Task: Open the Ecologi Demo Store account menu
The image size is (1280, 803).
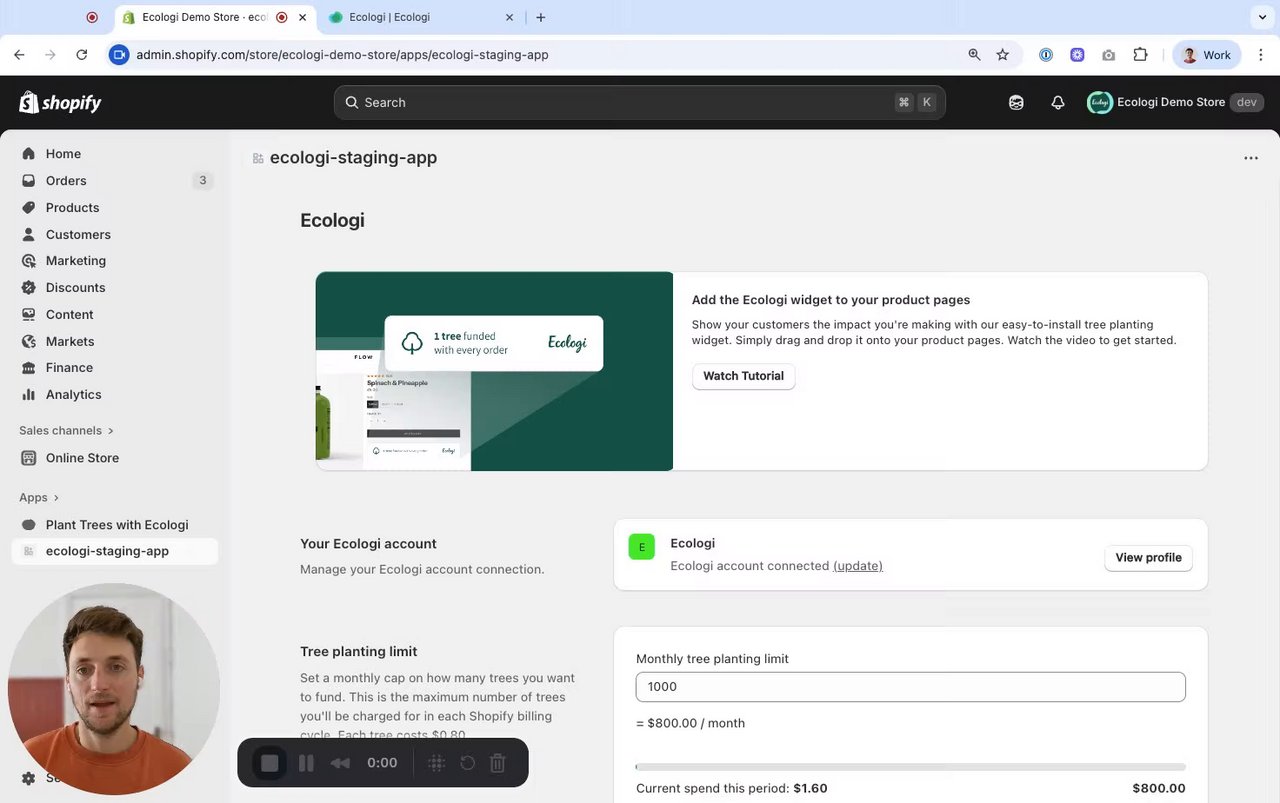Action: 1176,102
